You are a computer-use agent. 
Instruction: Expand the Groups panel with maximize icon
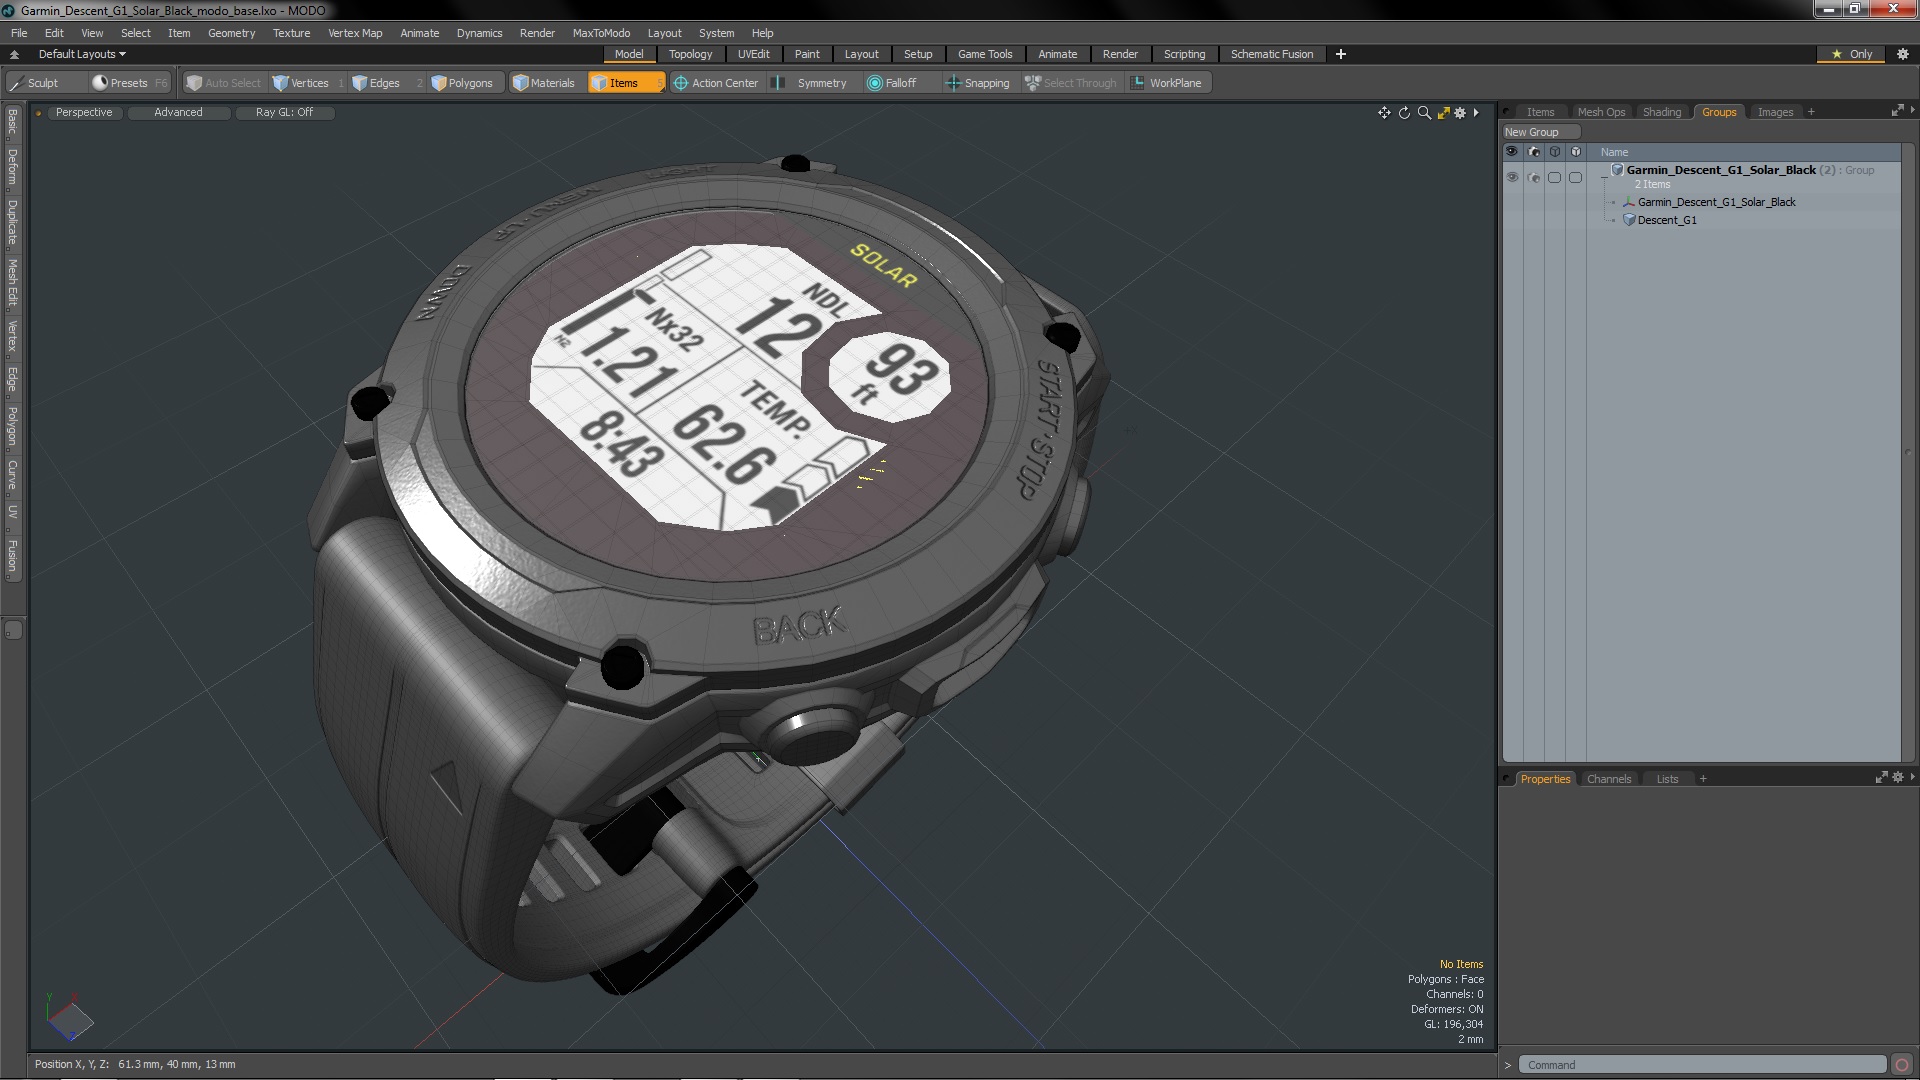[x=1897, y=110]
